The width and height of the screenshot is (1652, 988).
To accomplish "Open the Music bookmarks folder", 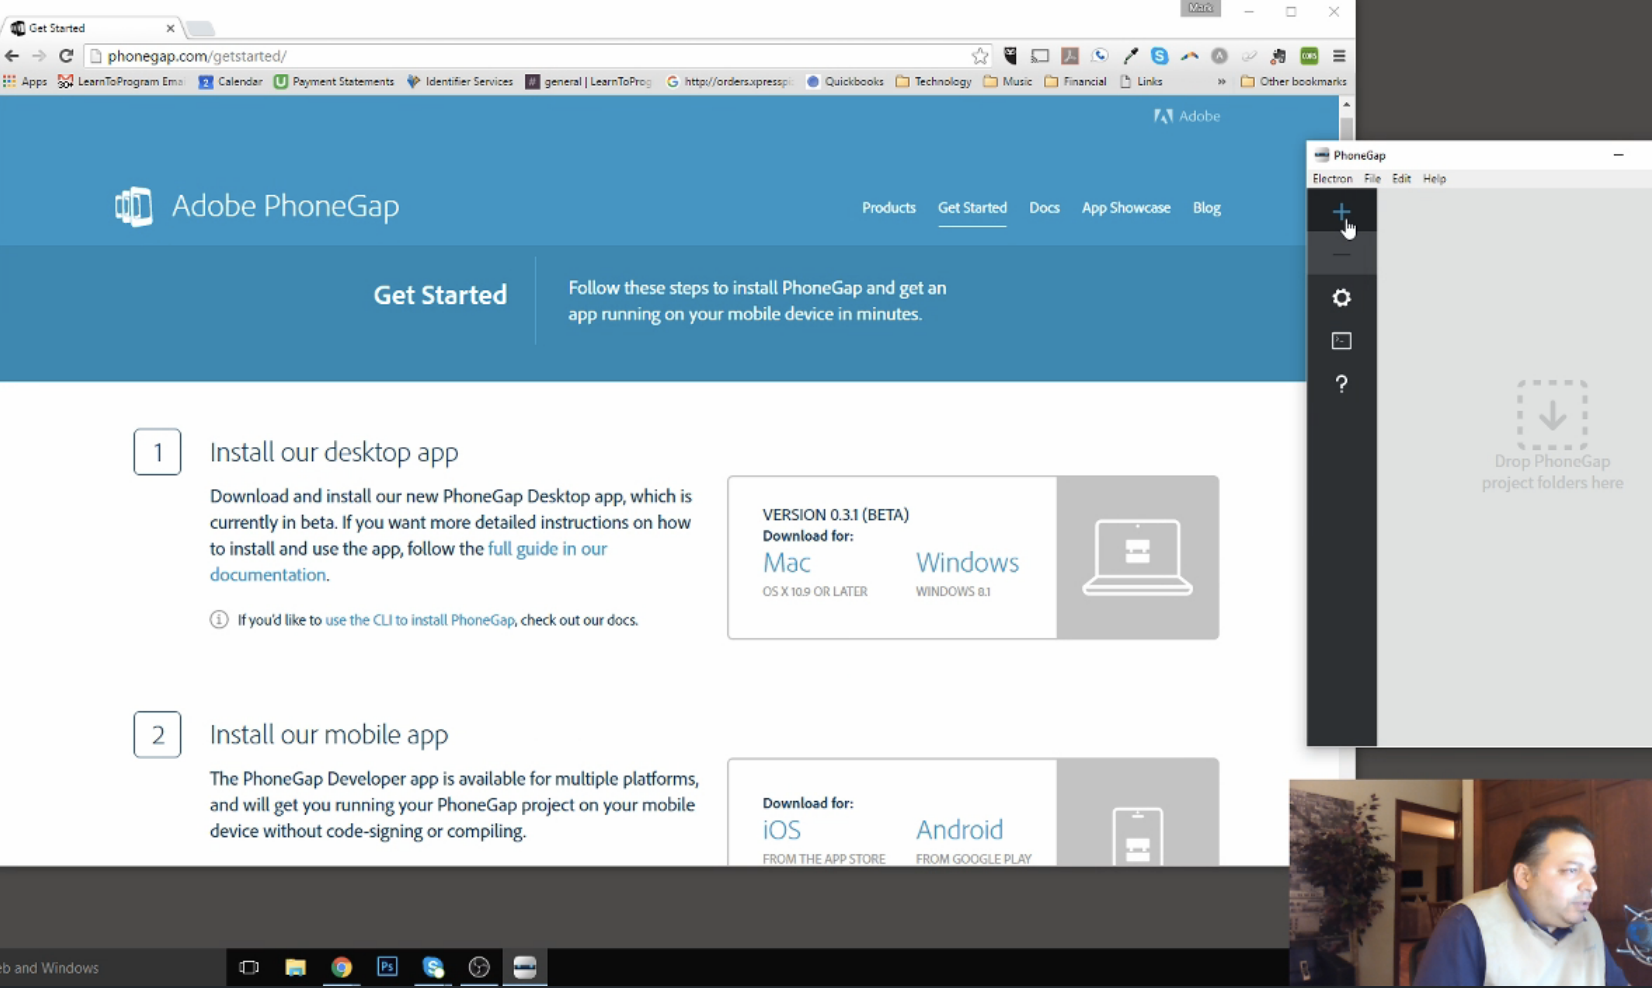I will point(1008,82).
